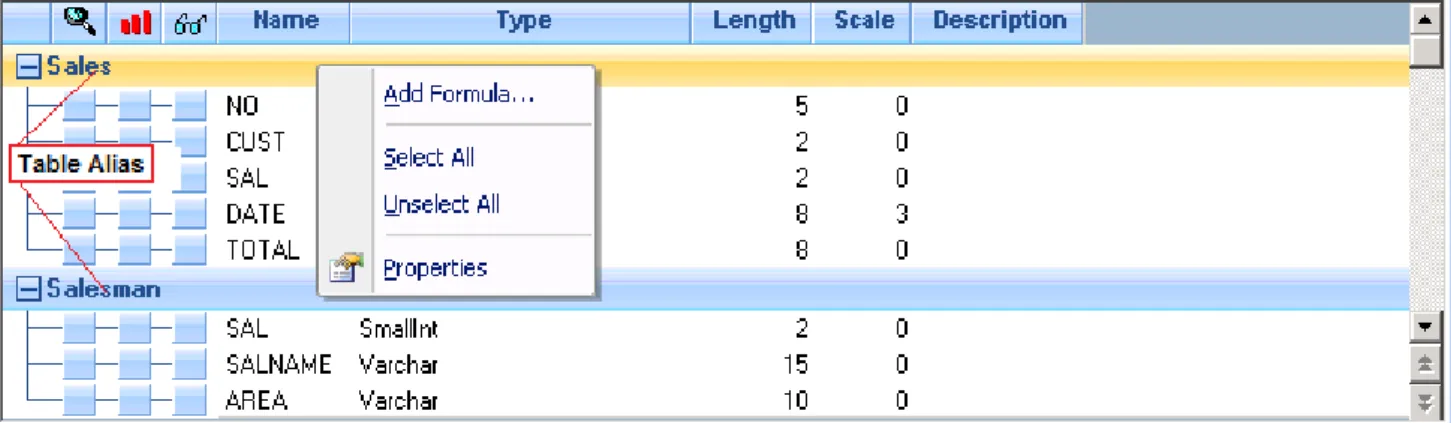
Task: Tick the glasses-column box for AREA
Action: [x=188, y=400]
